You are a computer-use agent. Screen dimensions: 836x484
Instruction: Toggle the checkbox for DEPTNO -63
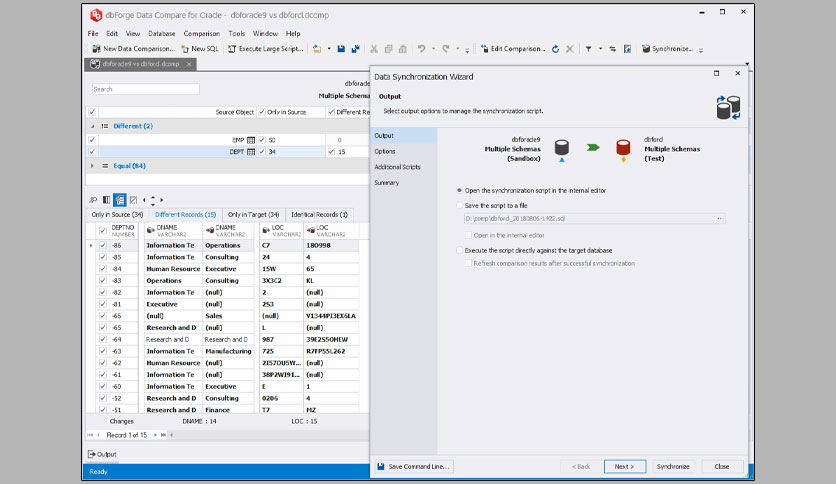(x=102, y=351)
